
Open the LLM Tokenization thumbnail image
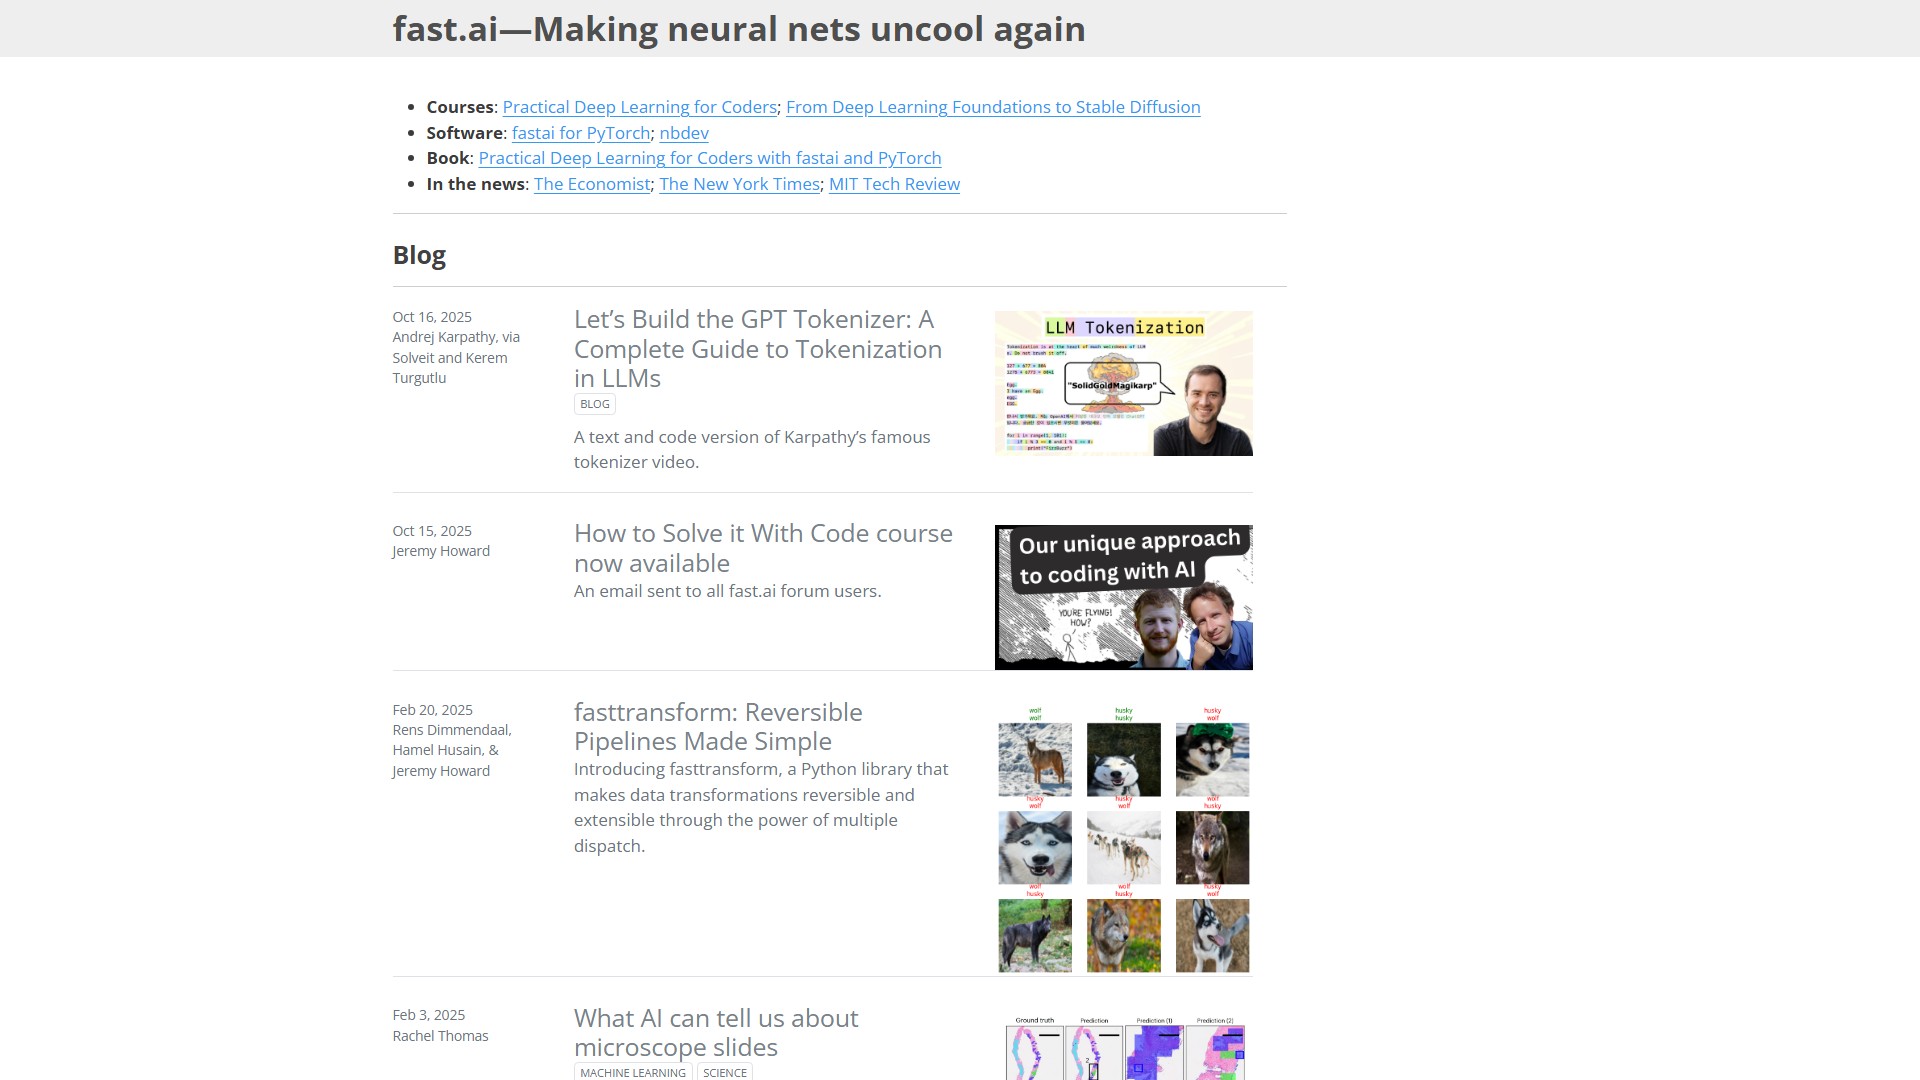pyautogui.click(x=1124, y=383)
